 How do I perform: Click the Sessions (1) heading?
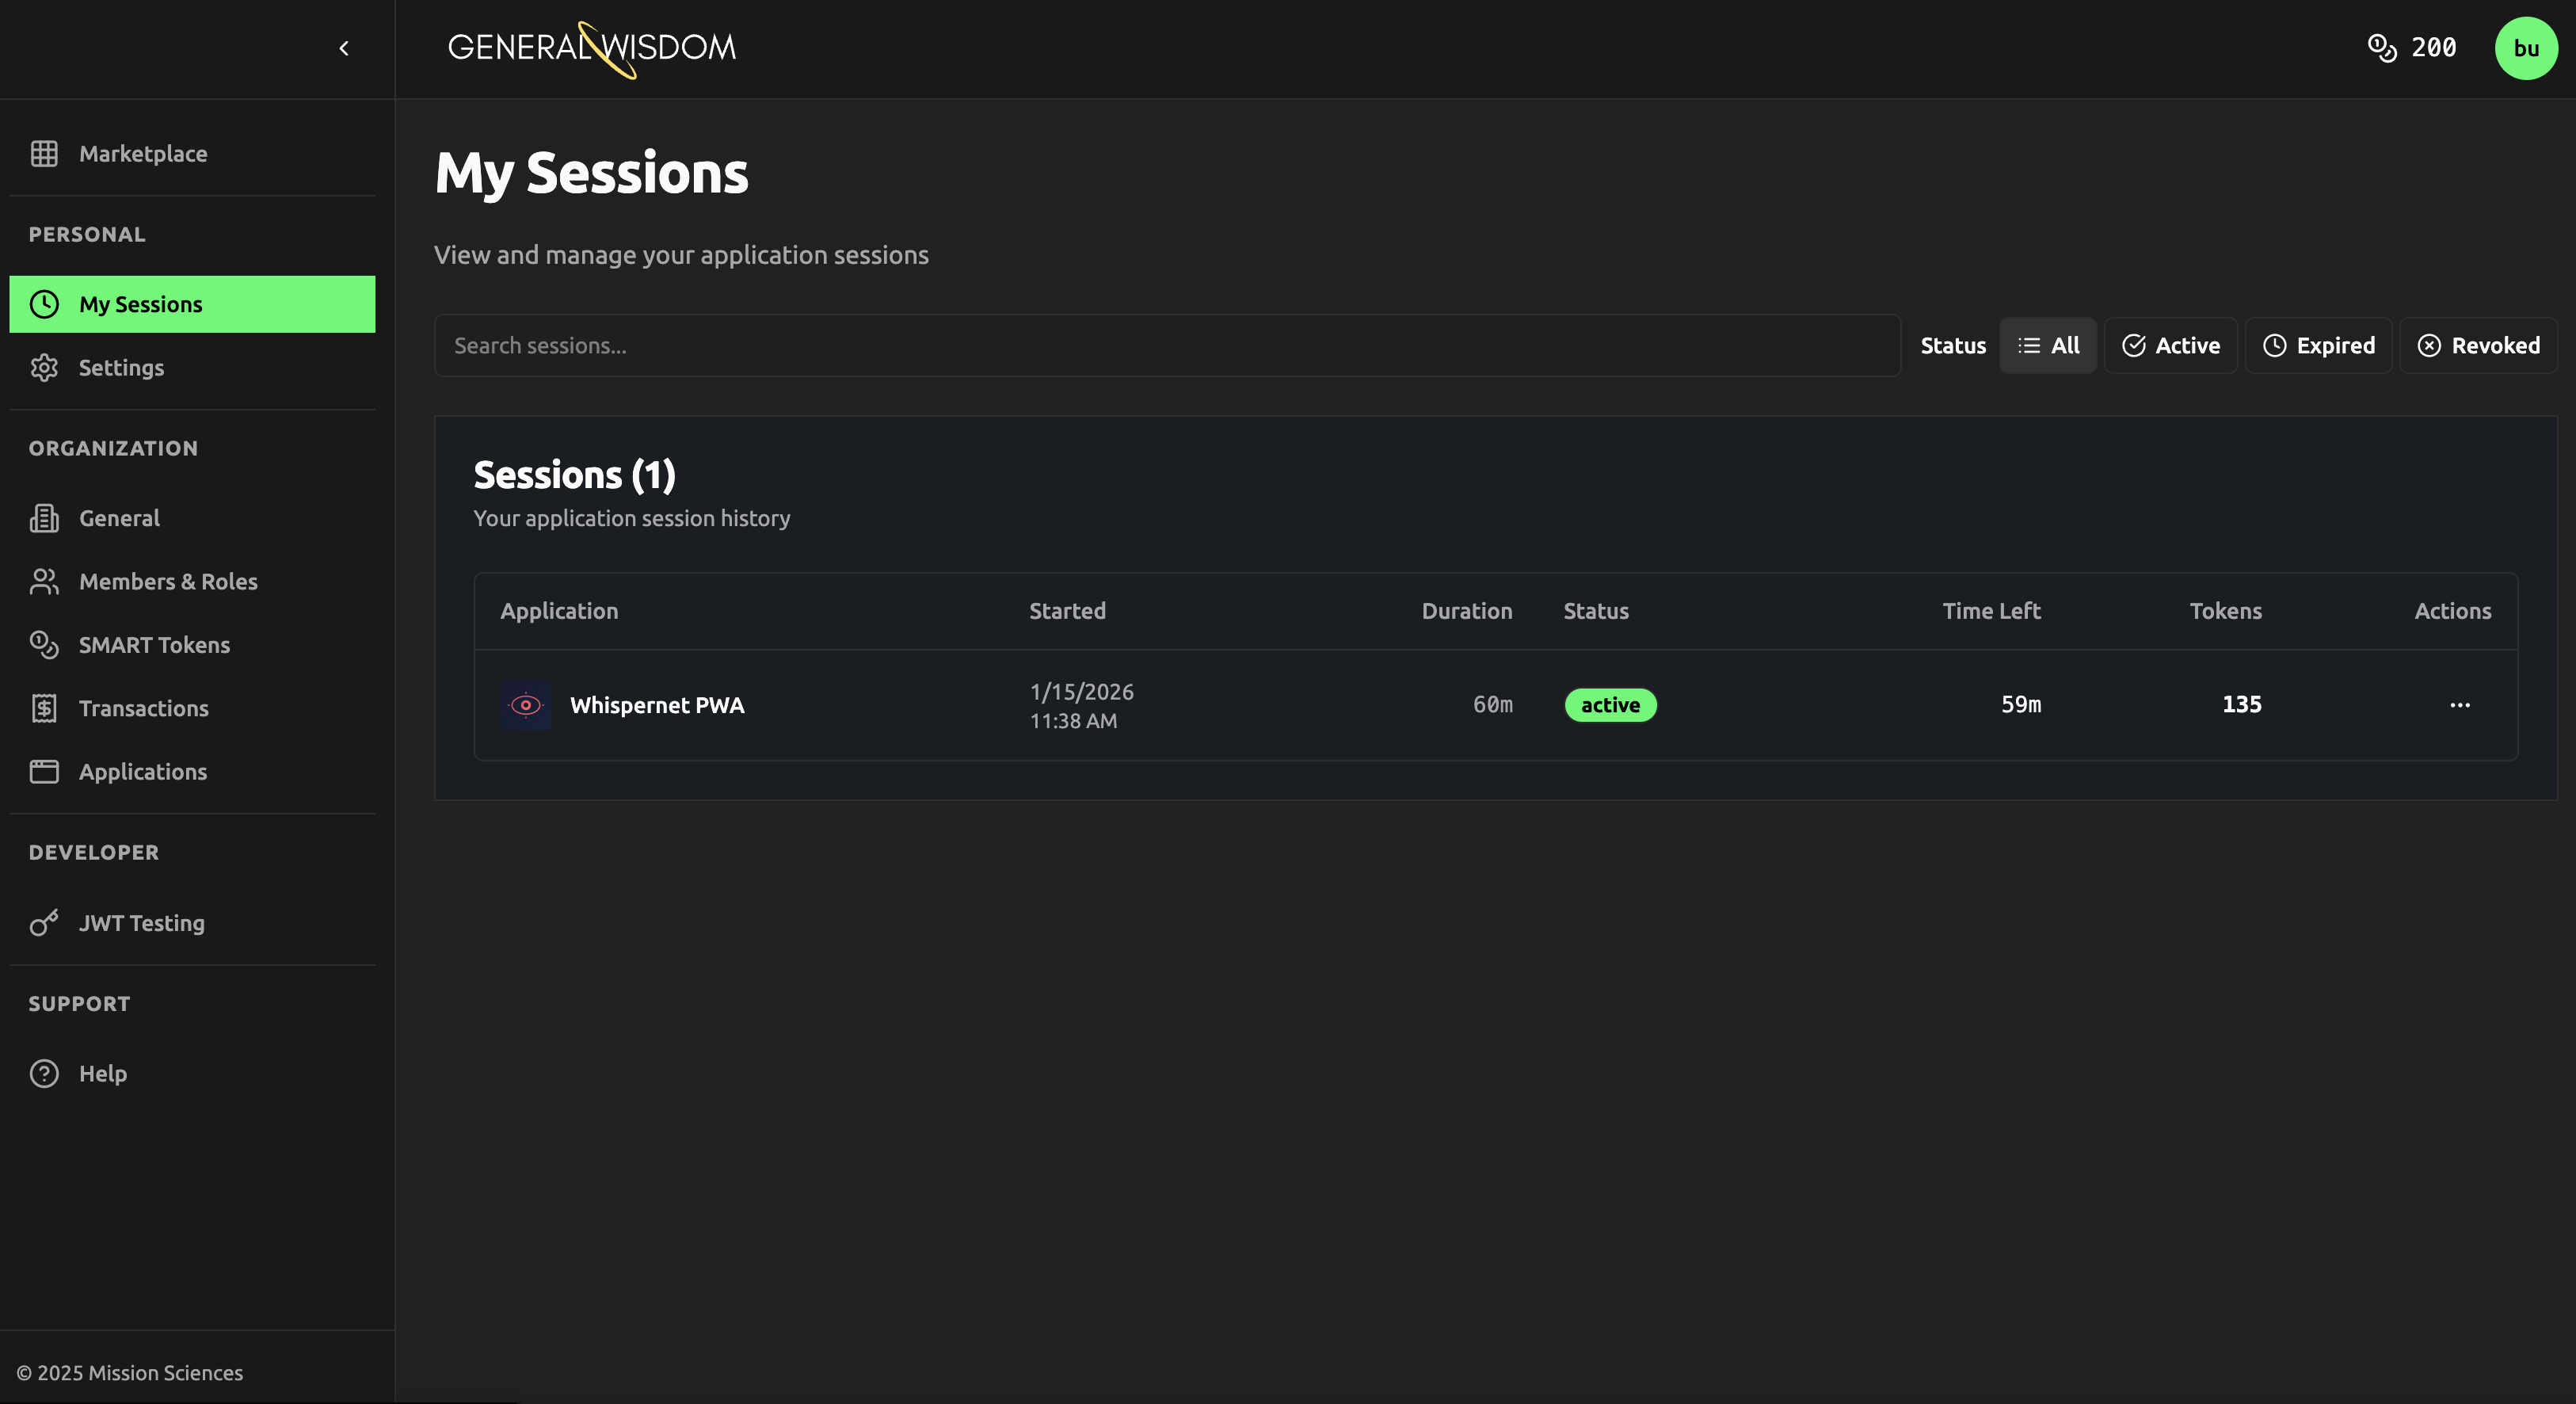pyautogui.click(x=574, y=475)
